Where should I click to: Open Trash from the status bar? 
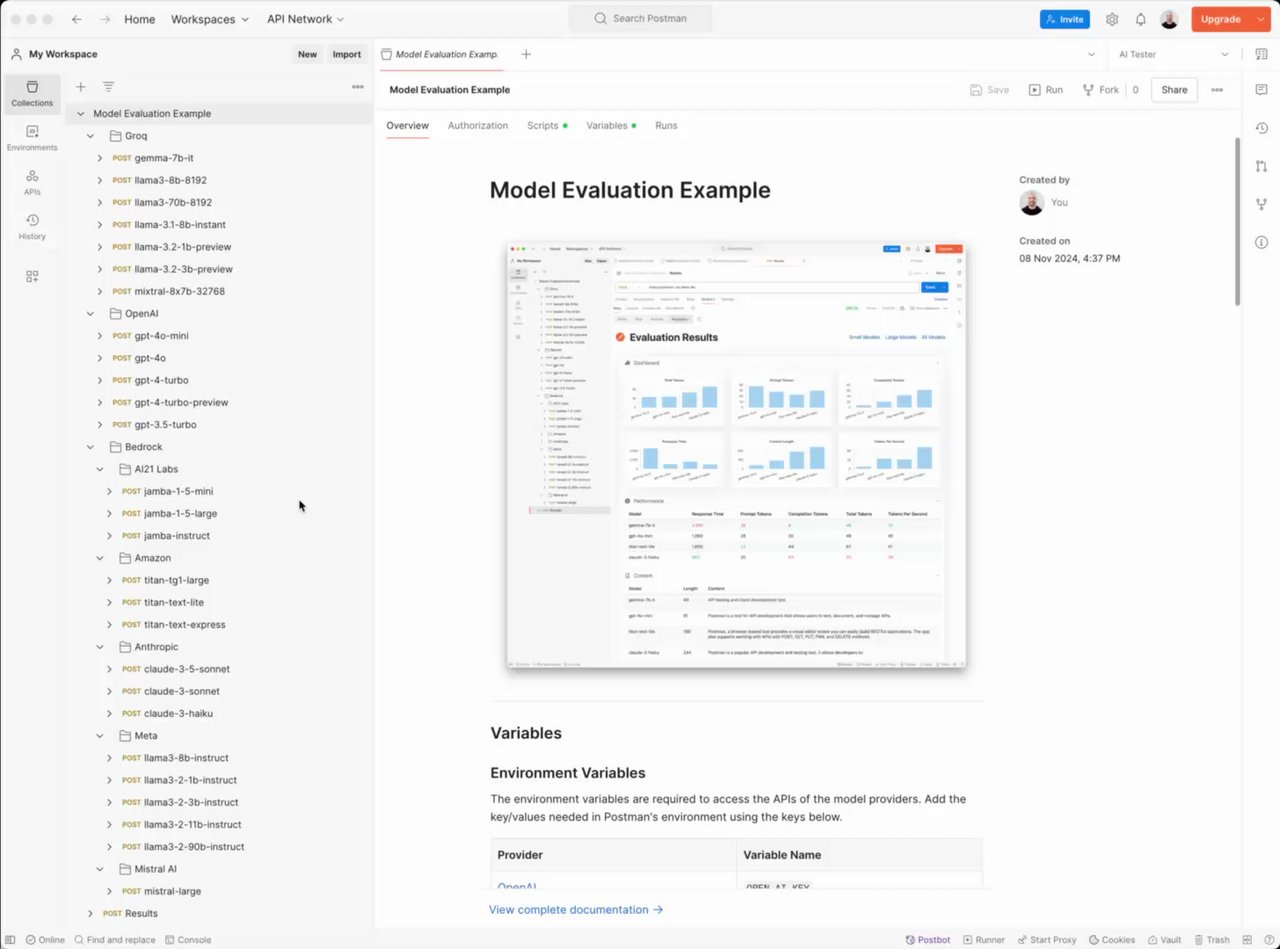point(1210,940)
